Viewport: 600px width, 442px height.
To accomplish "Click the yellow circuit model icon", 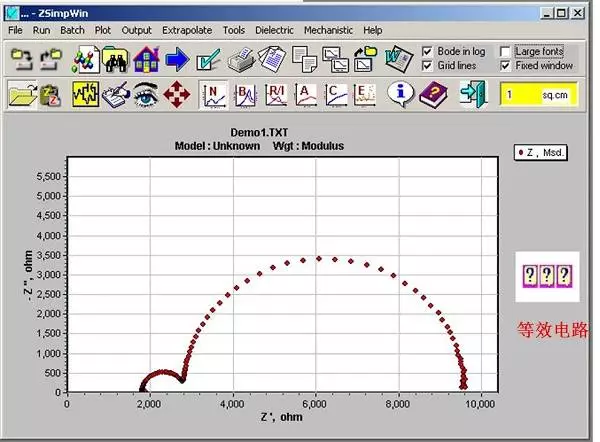I will tap(86, 94).
